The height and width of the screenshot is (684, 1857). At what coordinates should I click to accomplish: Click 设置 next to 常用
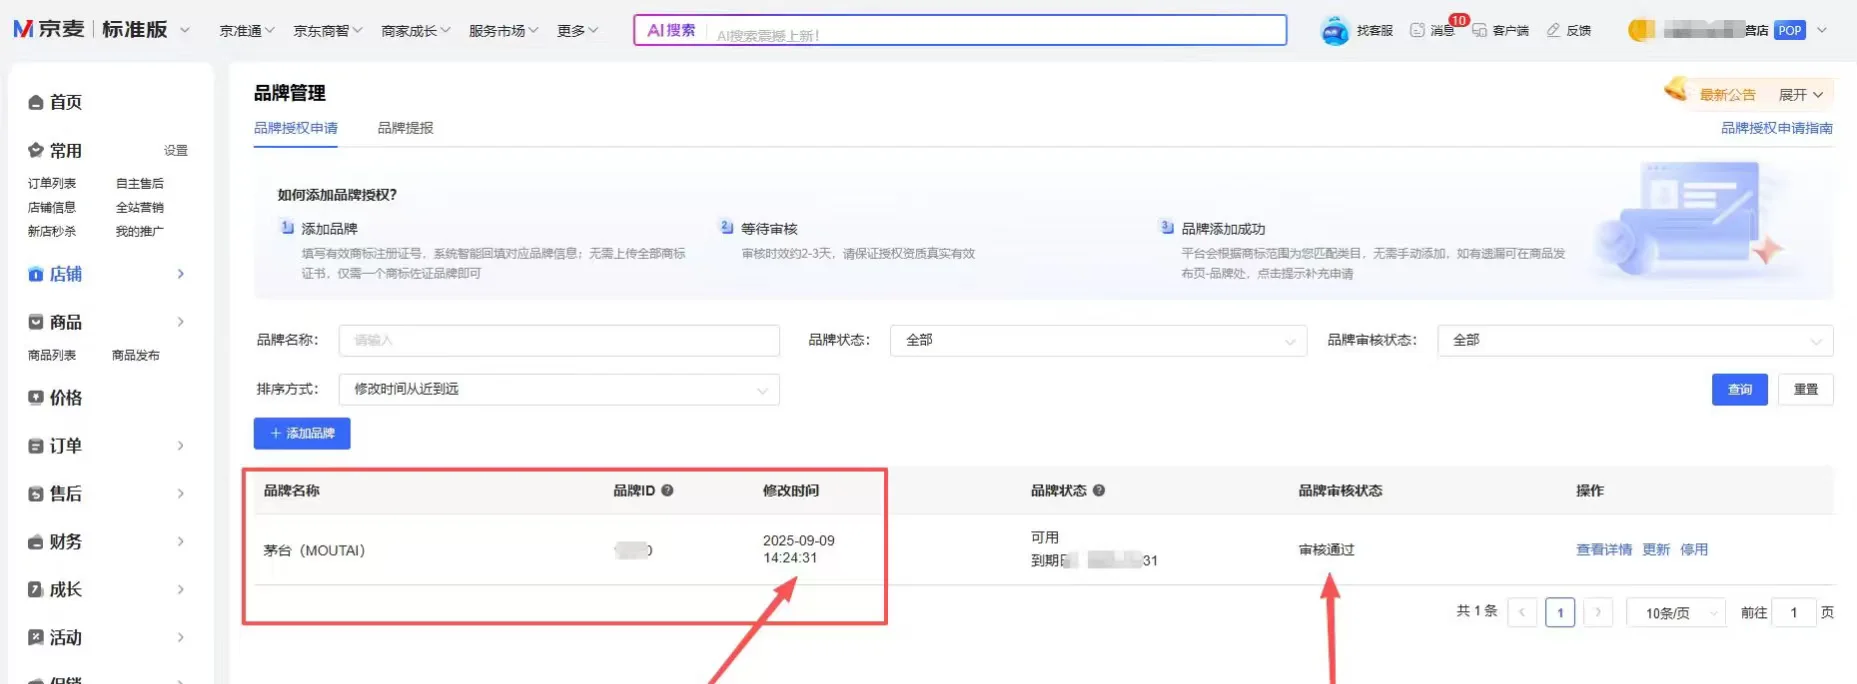[176, 151]
